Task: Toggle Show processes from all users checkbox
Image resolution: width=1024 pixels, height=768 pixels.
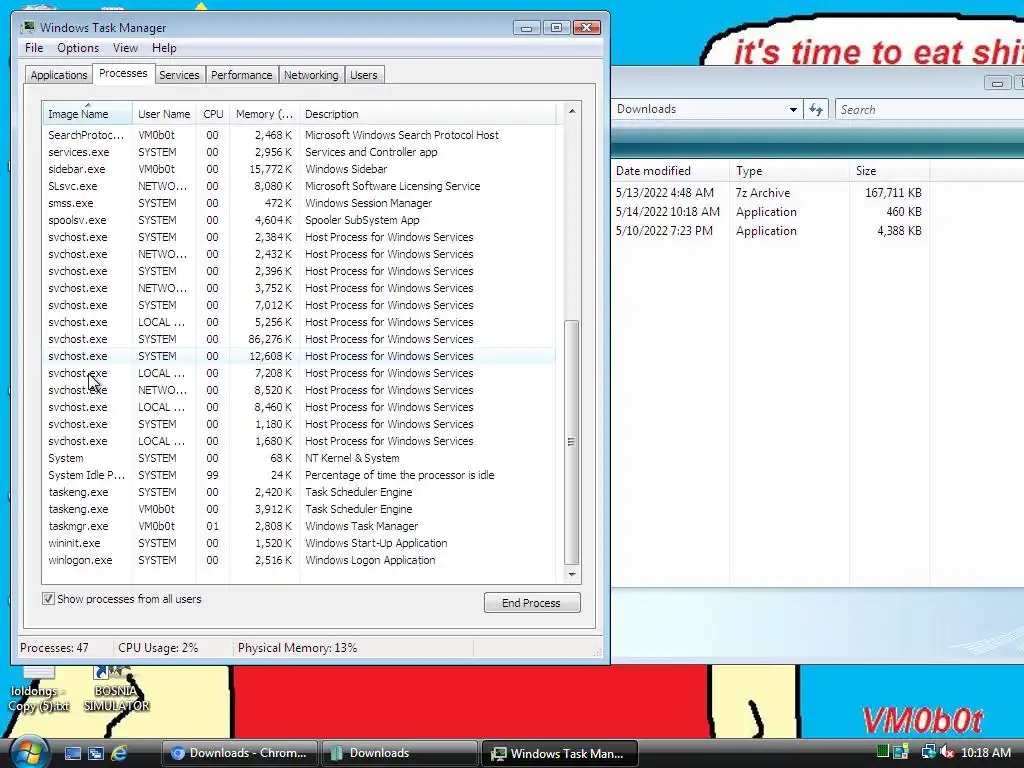Action: pyautogui.click(x=48, y=599)
